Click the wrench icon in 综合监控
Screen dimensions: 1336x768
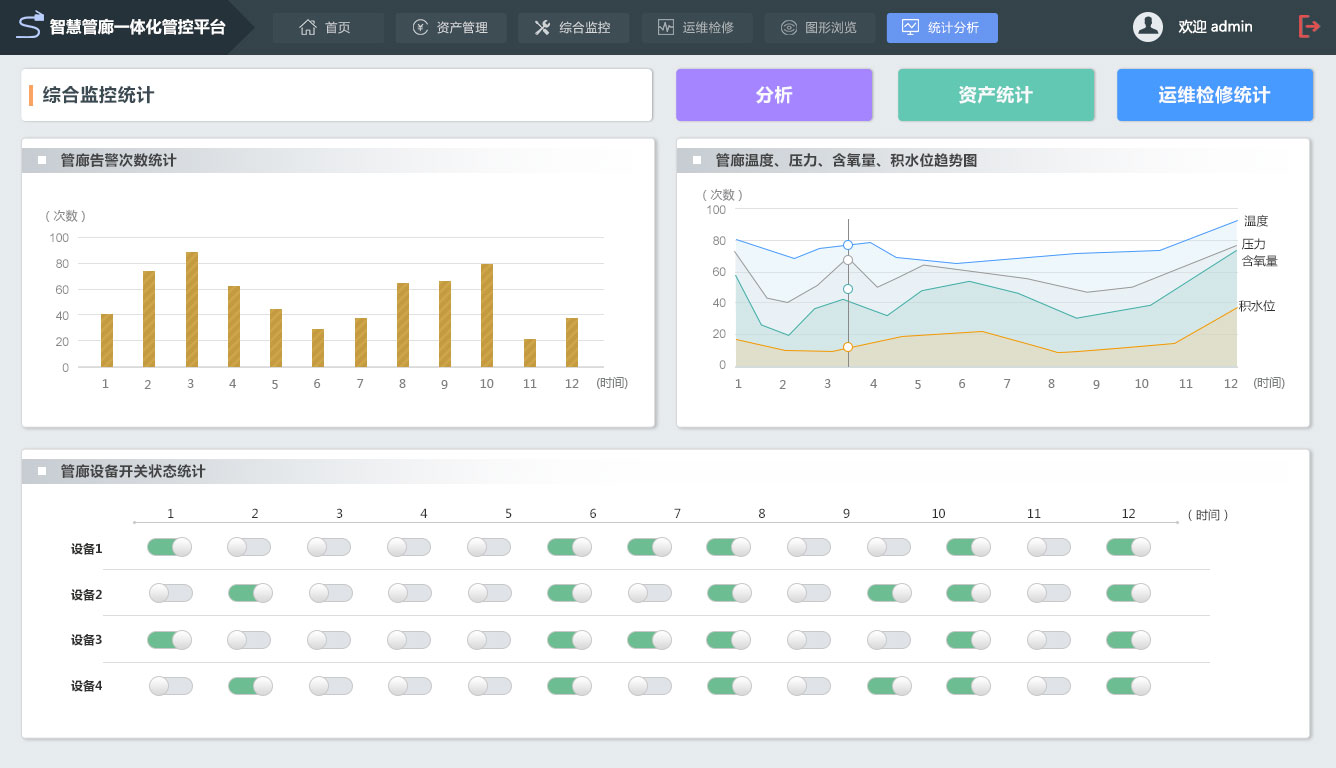pyautogui.click(x=542, y=28)
